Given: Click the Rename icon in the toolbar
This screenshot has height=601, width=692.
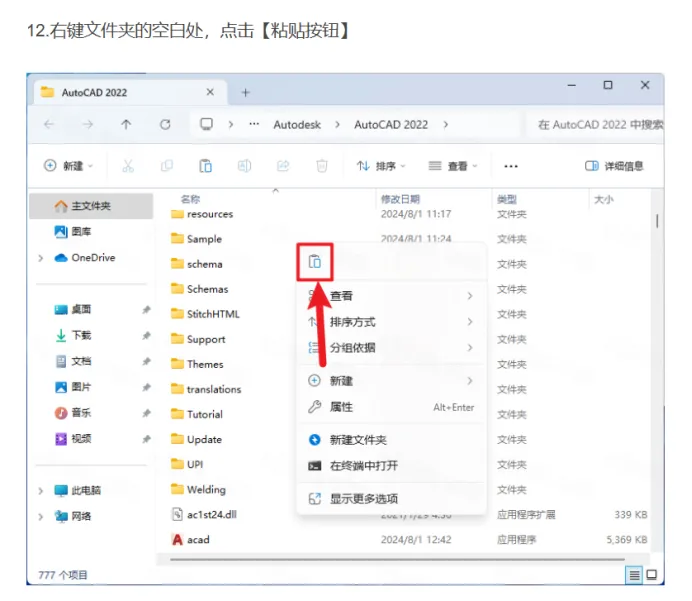Looking at the screenshot, I should (x=244, y=166).
